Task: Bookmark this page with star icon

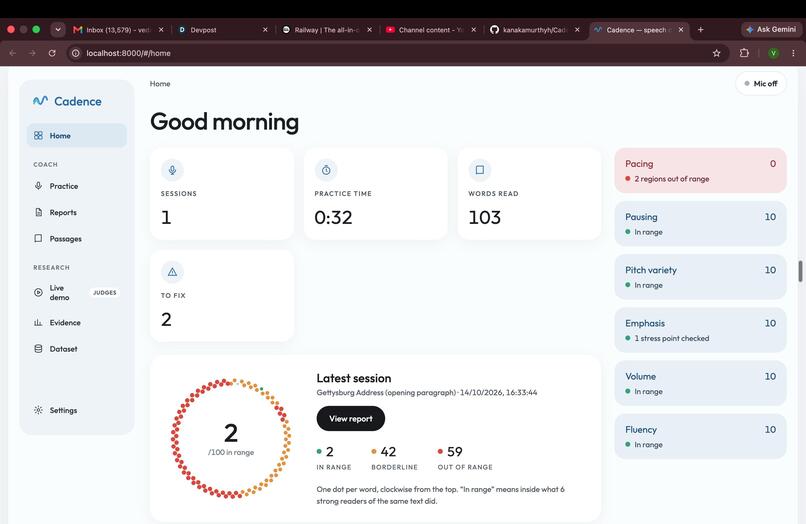Action: (717, 53)
